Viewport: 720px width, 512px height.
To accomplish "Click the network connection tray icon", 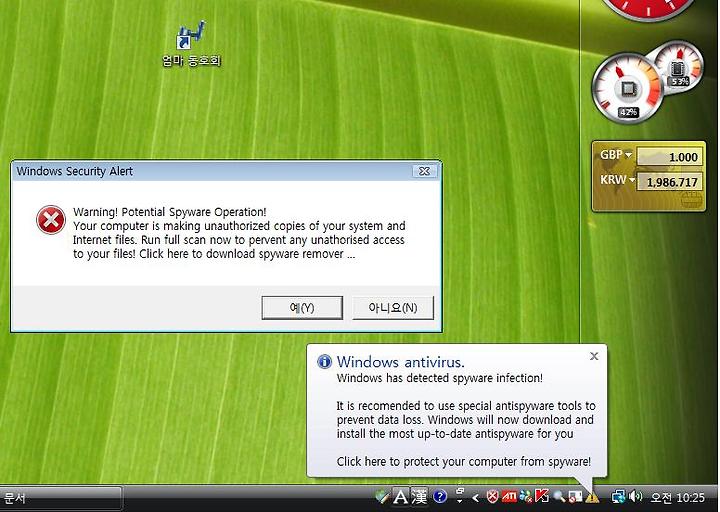I will pos(619,496).
